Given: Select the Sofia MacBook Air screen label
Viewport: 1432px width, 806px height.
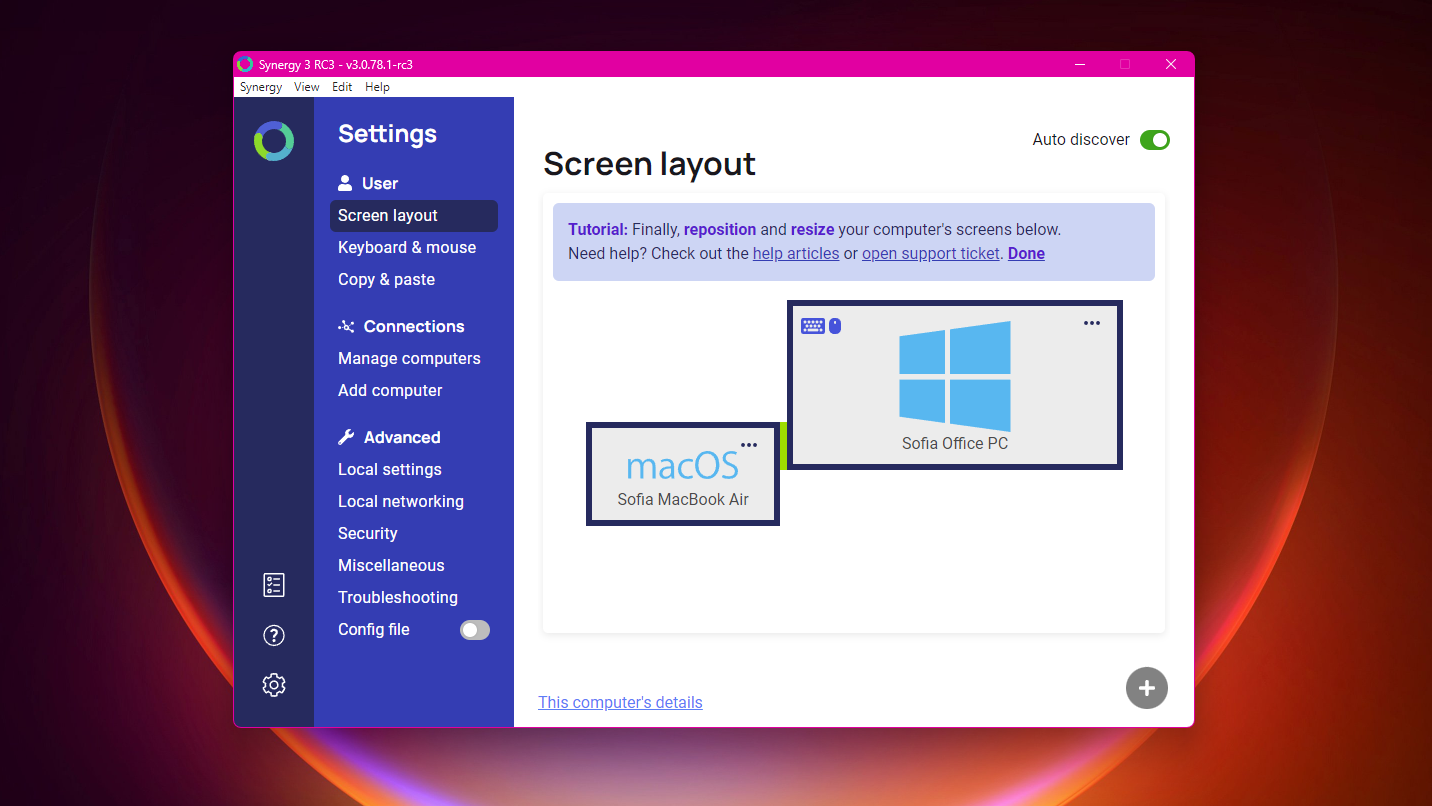Looking at the screenshot, I should click(x=683, y=500).
